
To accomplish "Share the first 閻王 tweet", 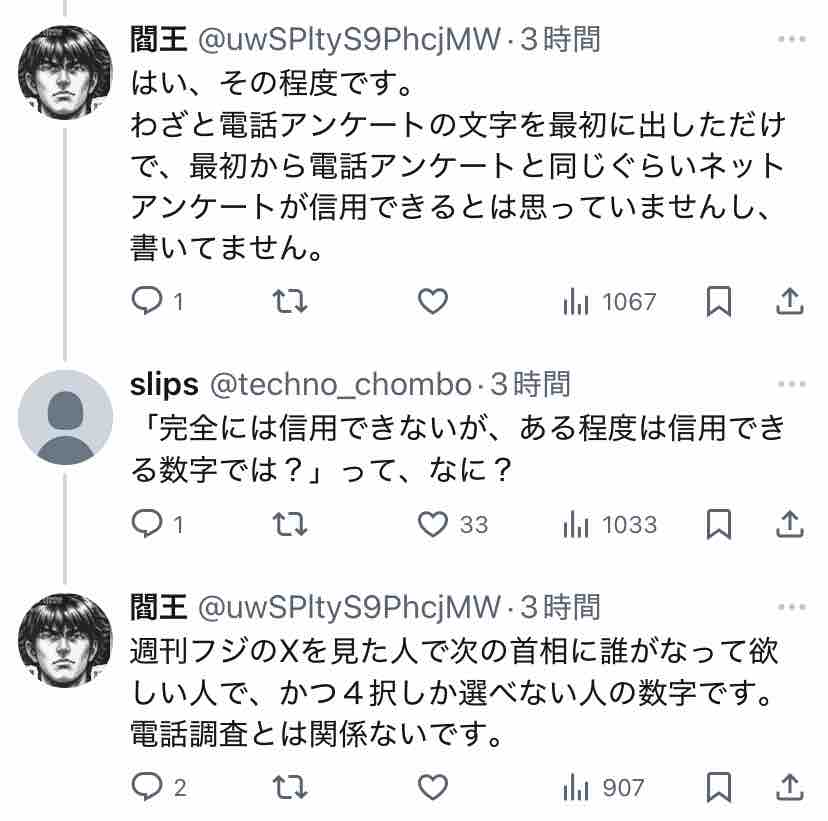I will [789, 301].
